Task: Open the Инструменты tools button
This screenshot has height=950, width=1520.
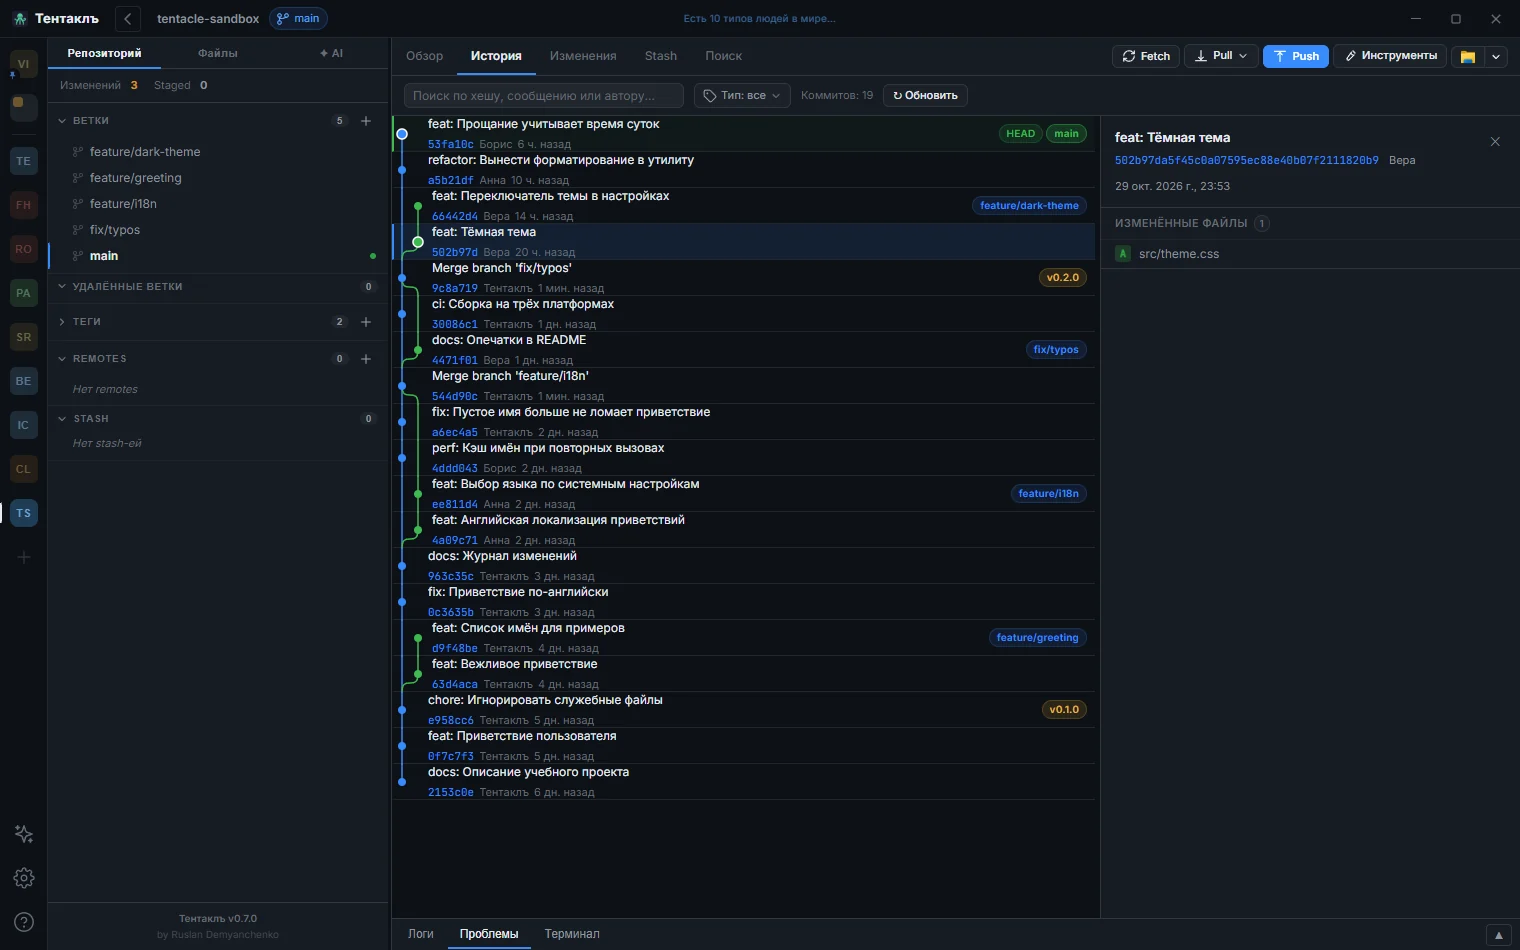Action: (1391, 56)
